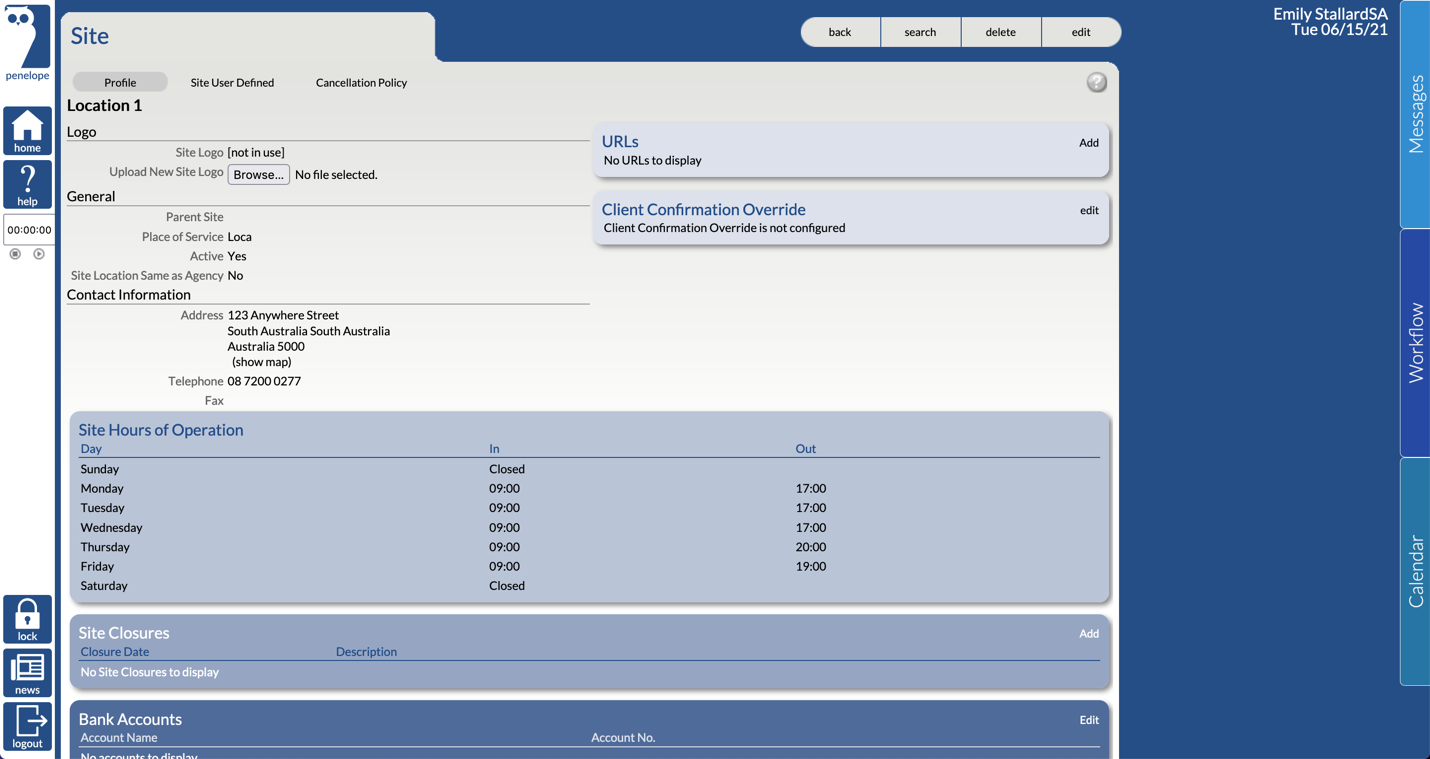Click the URLs panel heading
Screen dimensions: 1430x759
(x=620, y=142)
